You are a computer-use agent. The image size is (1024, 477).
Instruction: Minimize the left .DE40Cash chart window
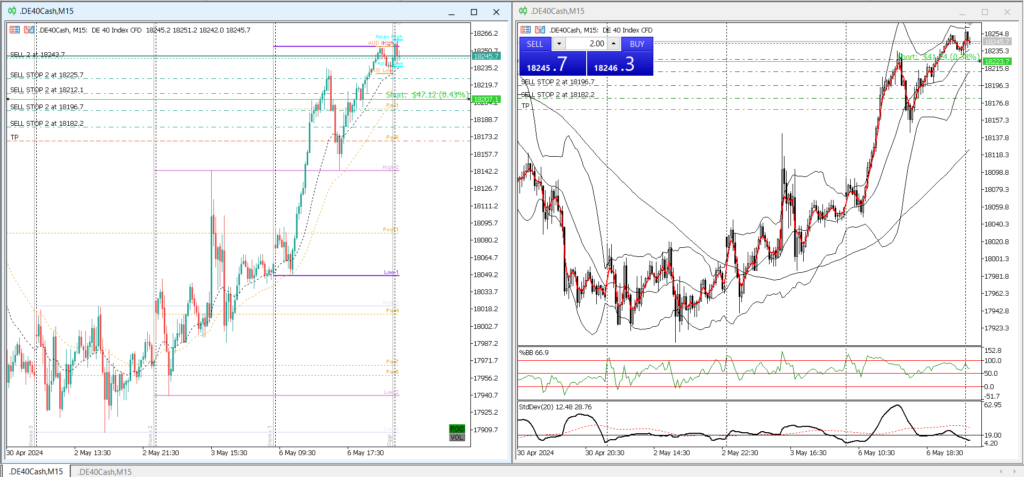(x=451, y=12)
